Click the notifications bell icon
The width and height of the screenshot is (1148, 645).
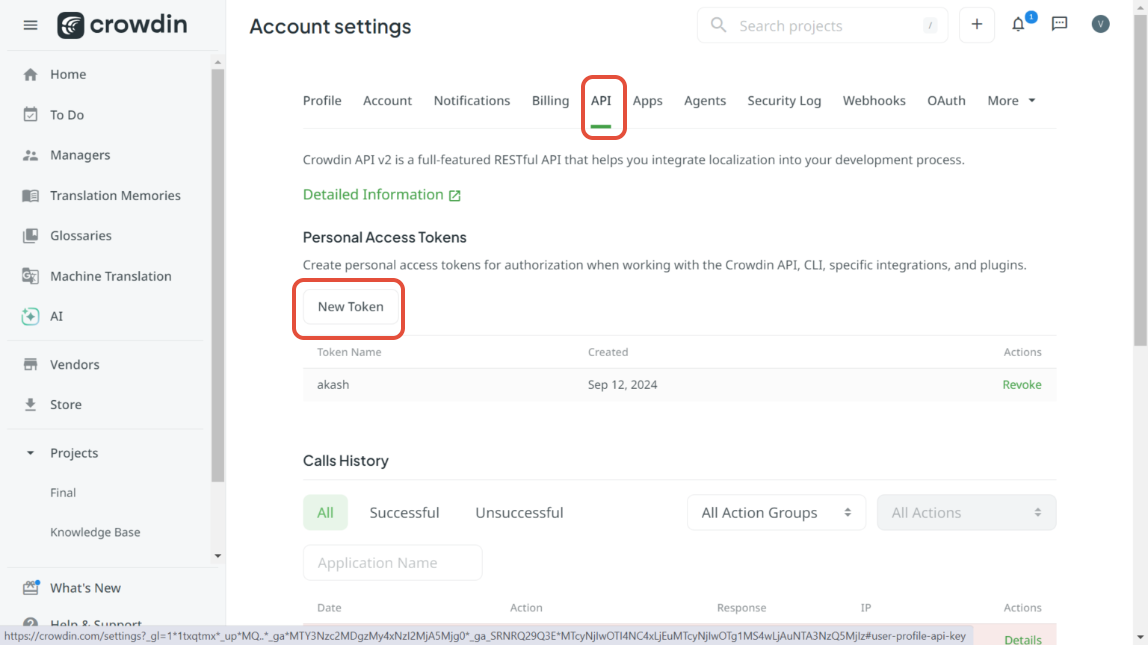pos(1018,25)
